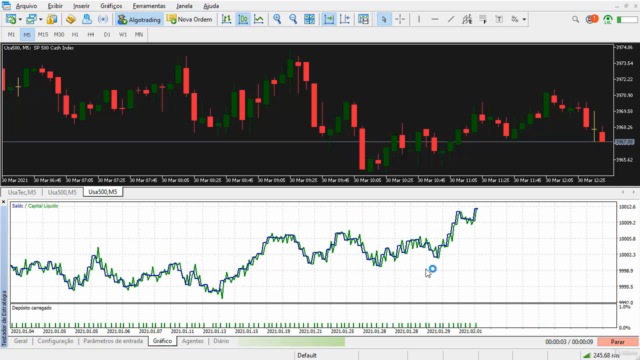The image size is (640, 360).
Task: Select the trendline drawing tool
Action: pos(451,19)
